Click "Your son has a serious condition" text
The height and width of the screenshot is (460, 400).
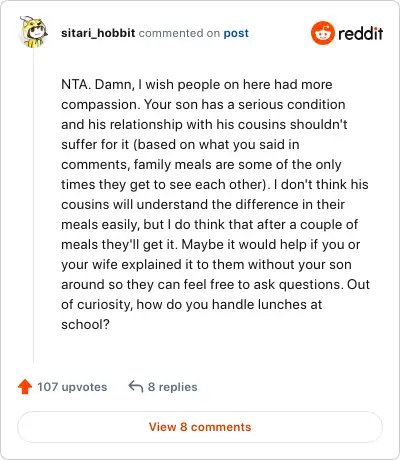point(245,104)
